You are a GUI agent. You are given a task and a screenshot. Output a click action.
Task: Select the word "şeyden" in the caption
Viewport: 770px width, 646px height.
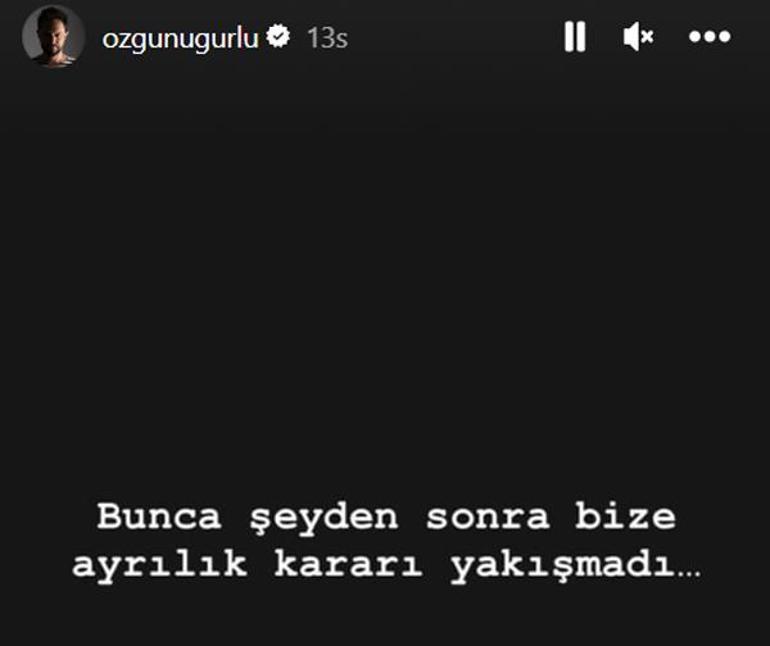click(324, 519)
